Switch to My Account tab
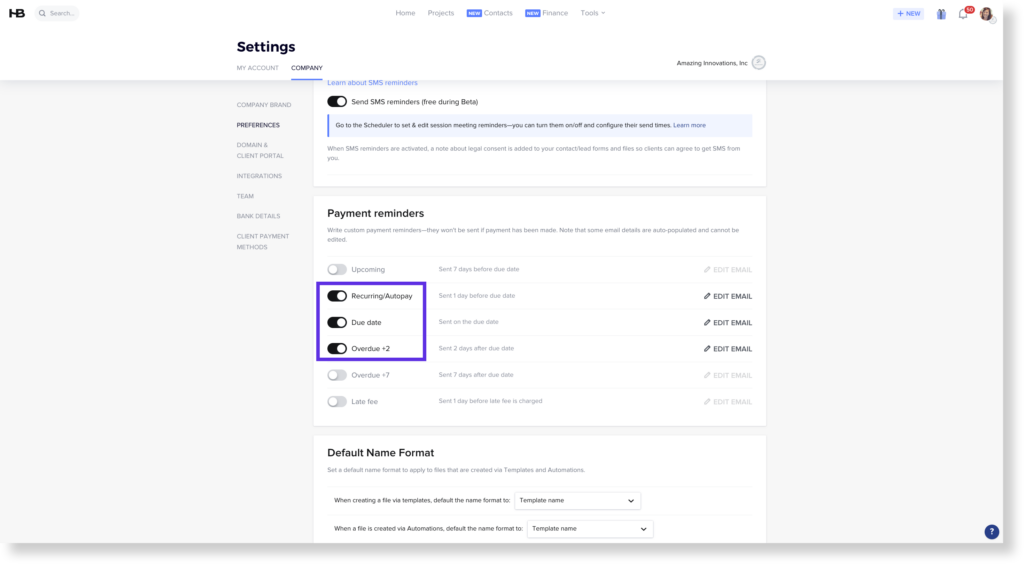This screenshot has height=564, width=1024. click(257, 68)
